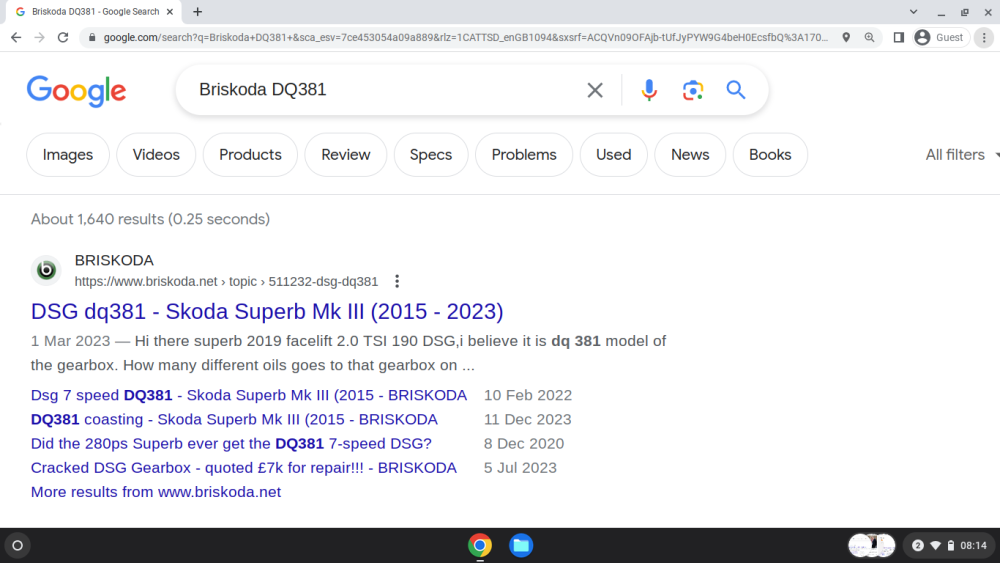This screenshot has height=563, width=1000.
Task: Click the browser back arrow
Action: 16,38
